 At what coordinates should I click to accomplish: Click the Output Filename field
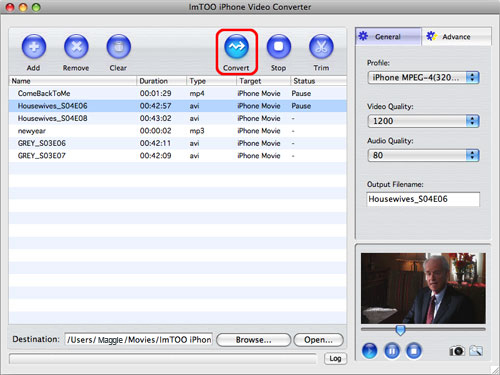point(423,199)
